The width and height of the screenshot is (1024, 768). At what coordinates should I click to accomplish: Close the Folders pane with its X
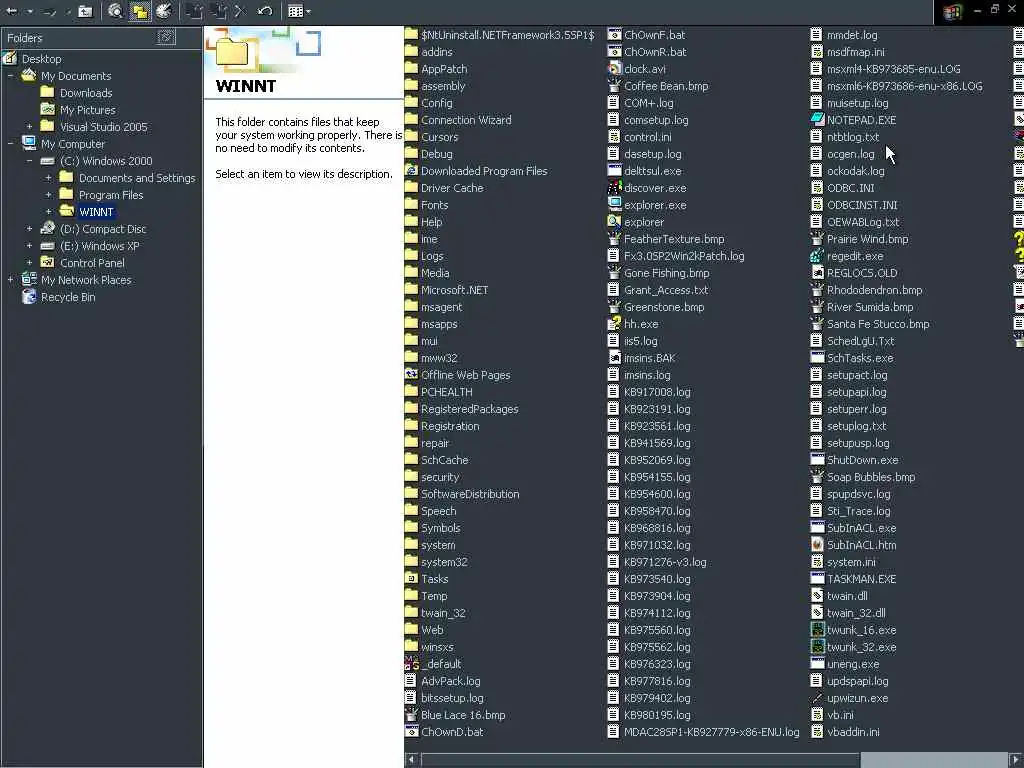click(x=166, y=37)
